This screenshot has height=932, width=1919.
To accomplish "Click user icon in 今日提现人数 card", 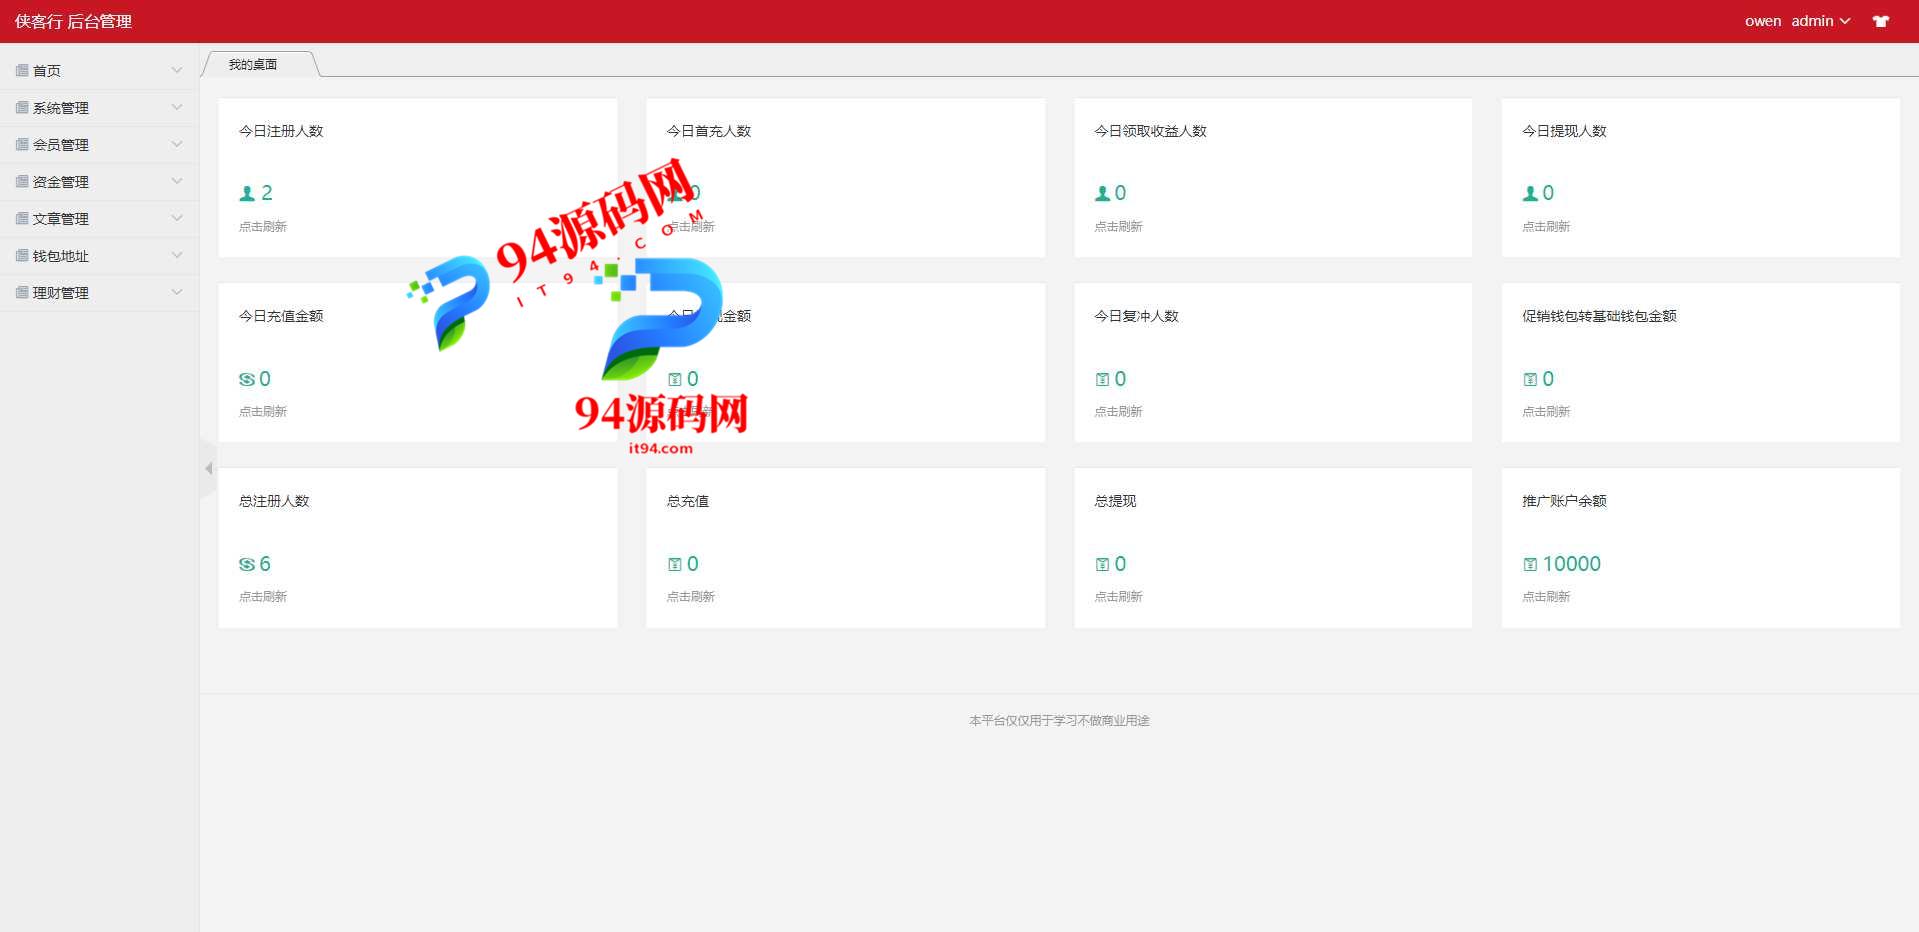I will (x=1530, y=193).
